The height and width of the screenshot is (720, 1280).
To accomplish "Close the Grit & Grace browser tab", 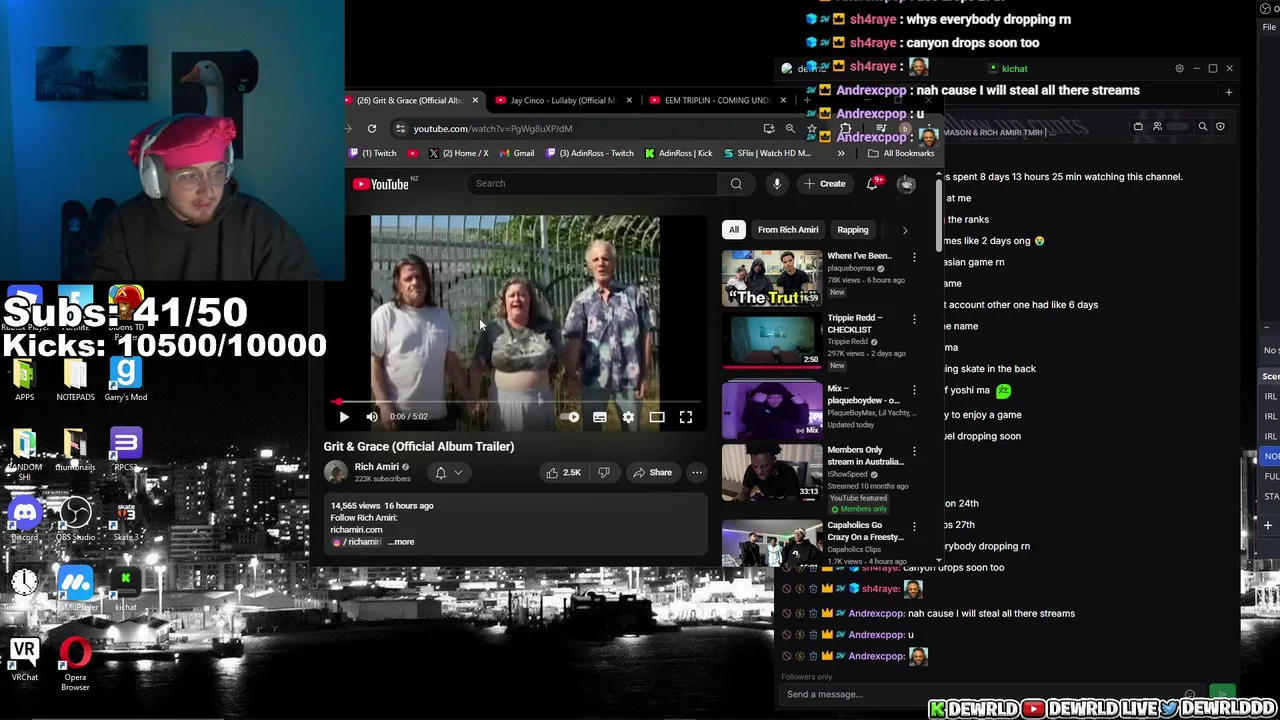I will tap(475, 100).
